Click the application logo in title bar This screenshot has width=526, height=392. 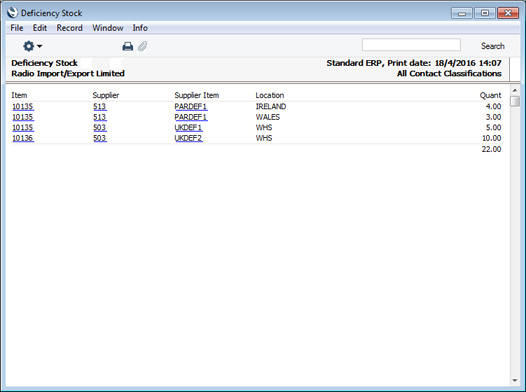click(x=12, y=13)
